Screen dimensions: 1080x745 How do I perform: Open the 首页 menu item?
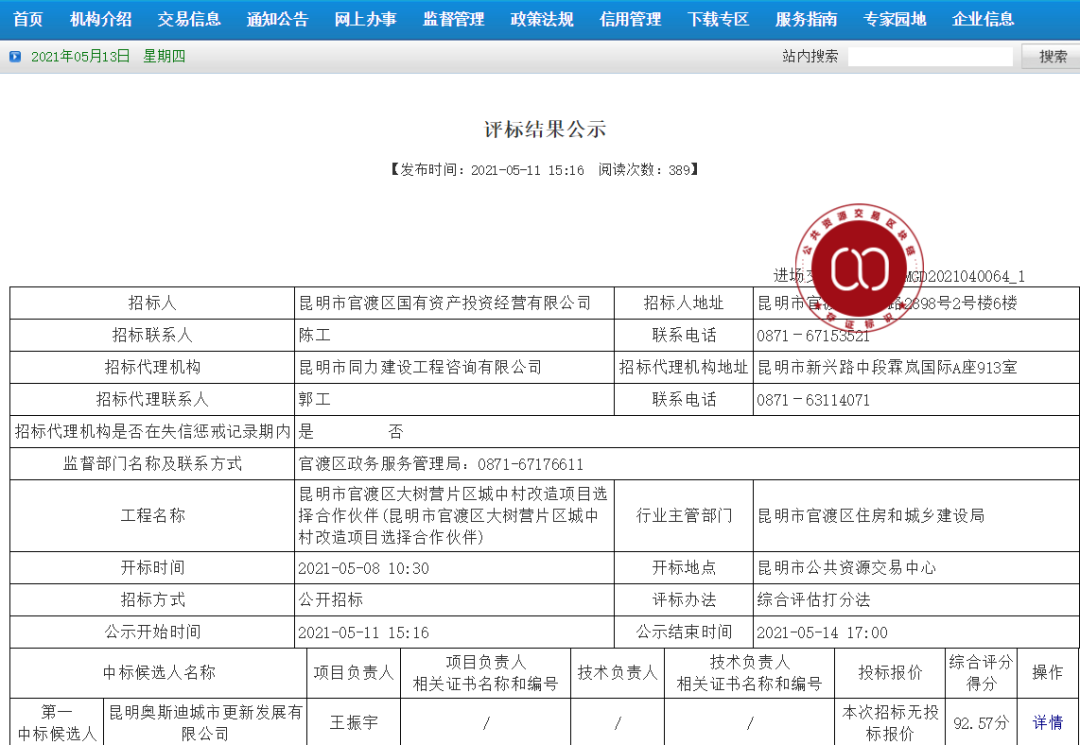[28, 19]
